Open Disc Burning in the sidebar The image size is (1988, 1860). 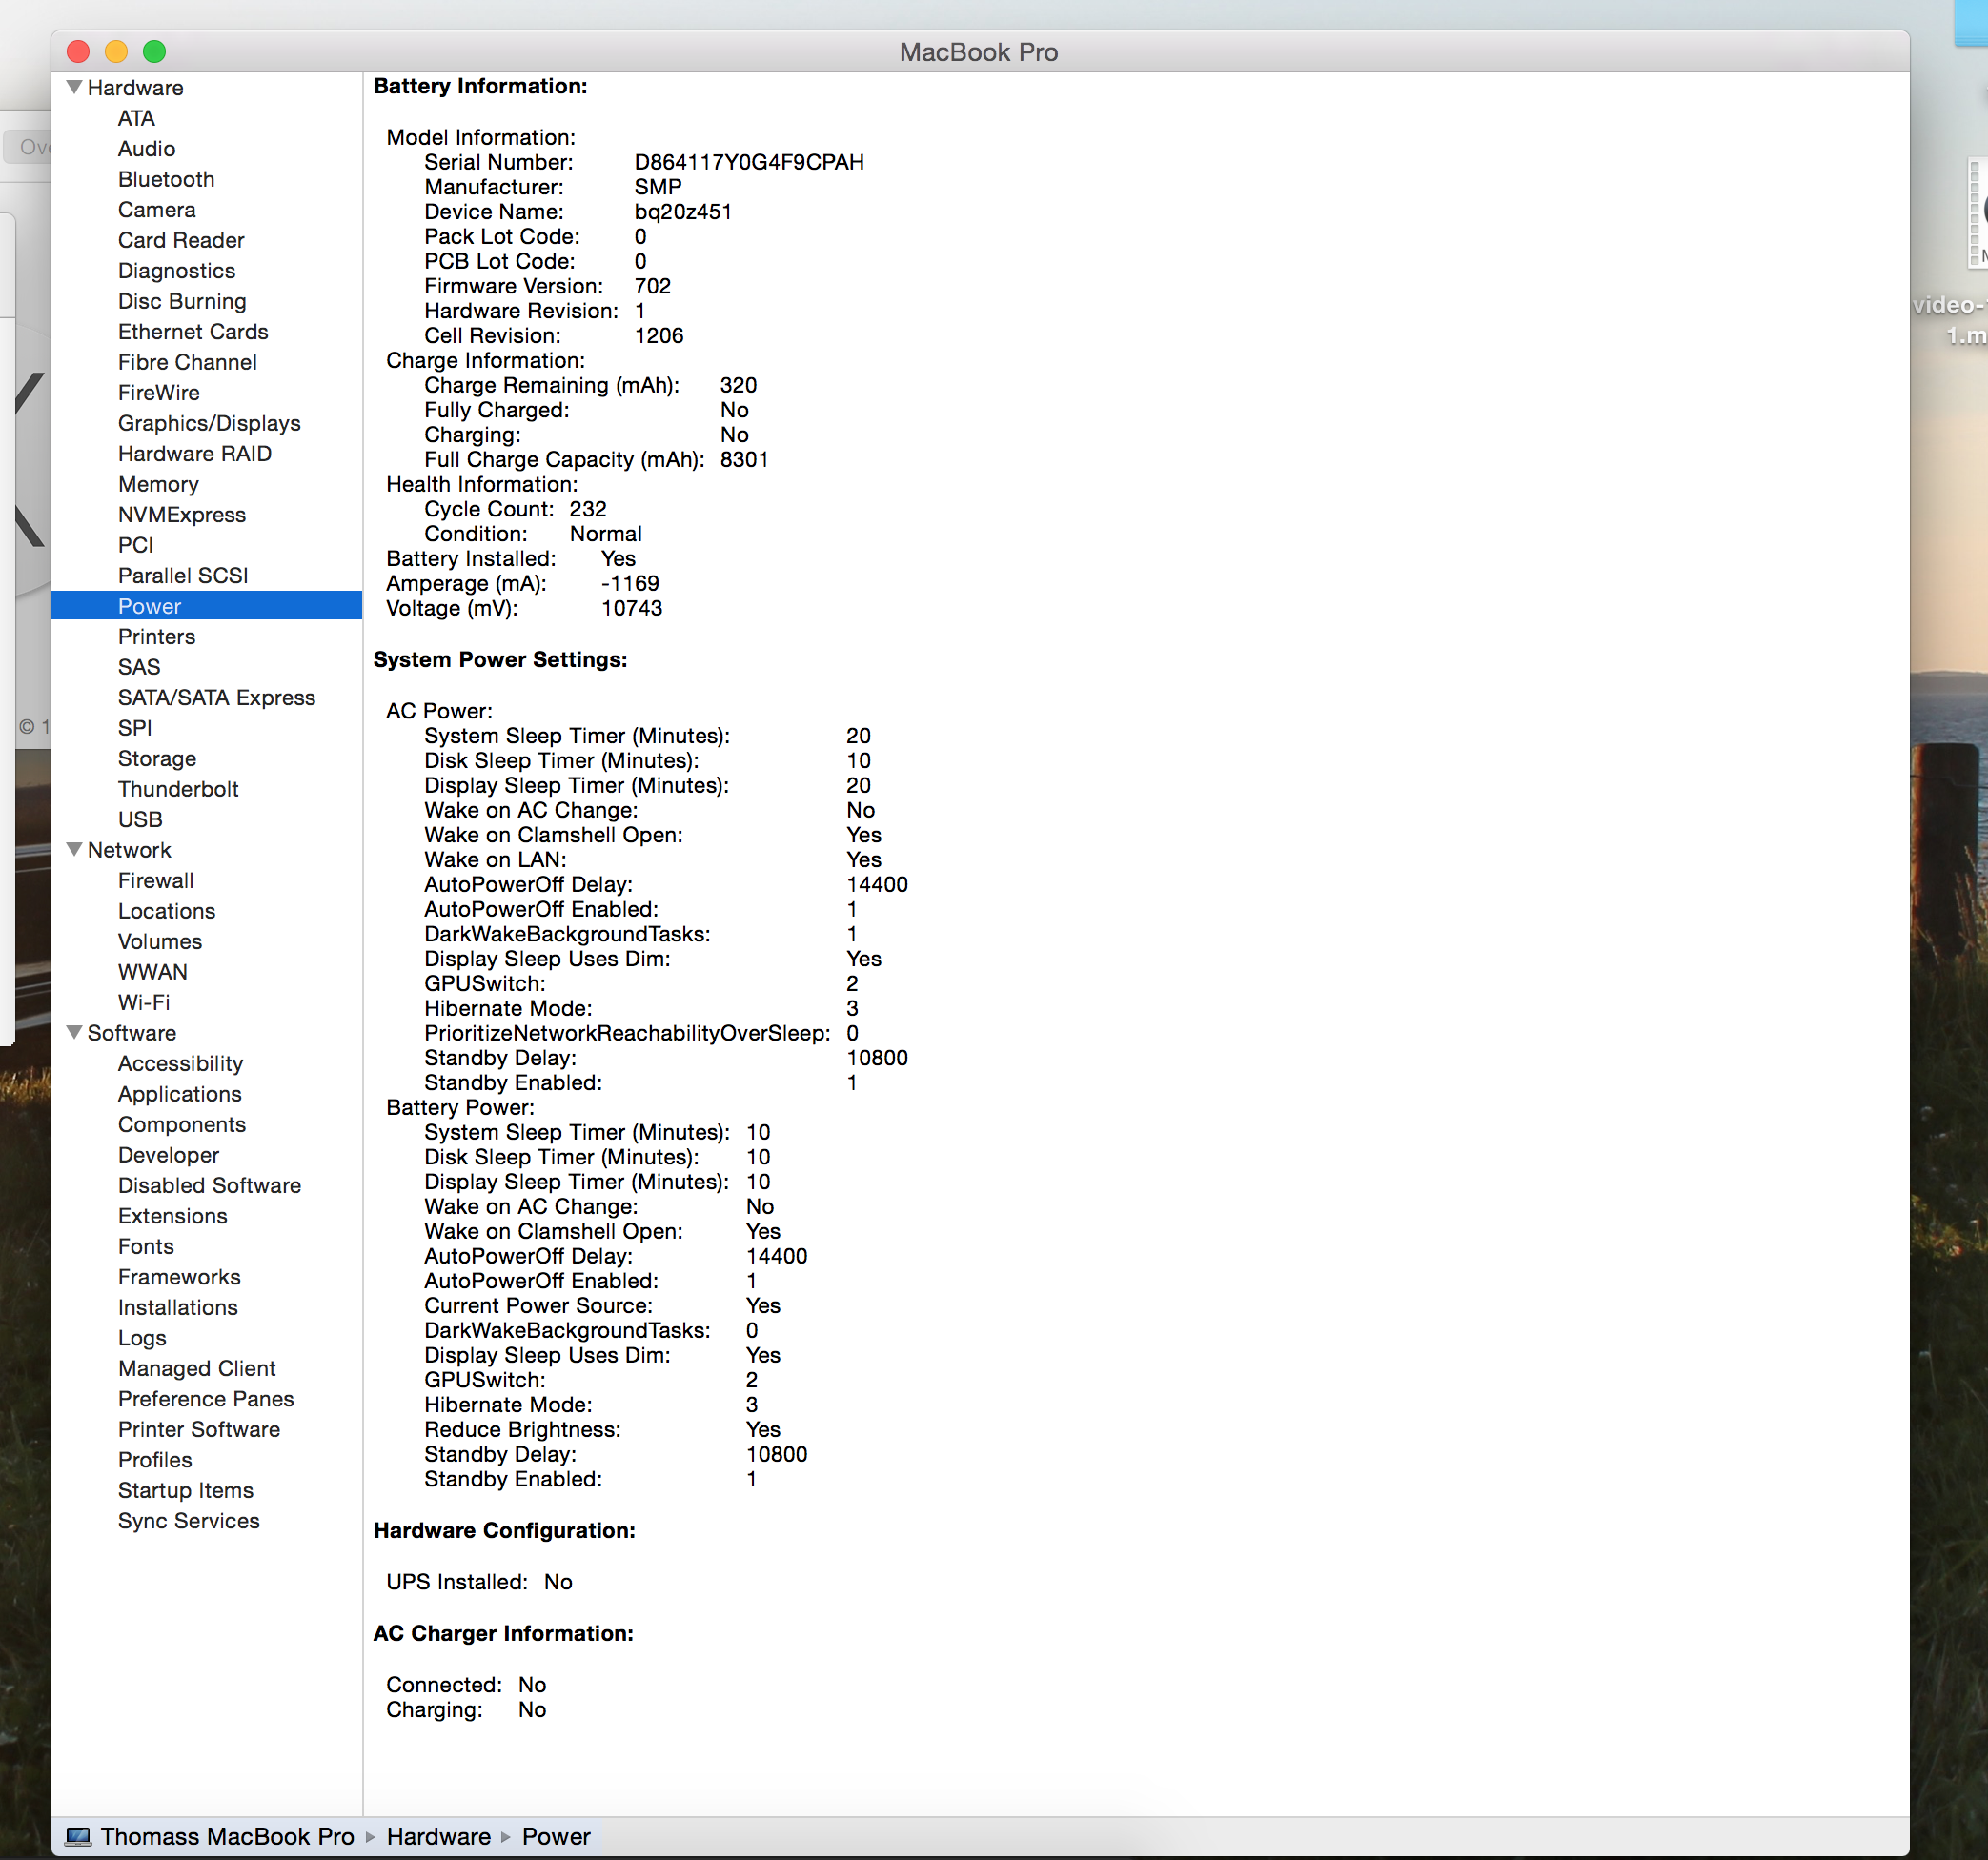click(182, 301)
